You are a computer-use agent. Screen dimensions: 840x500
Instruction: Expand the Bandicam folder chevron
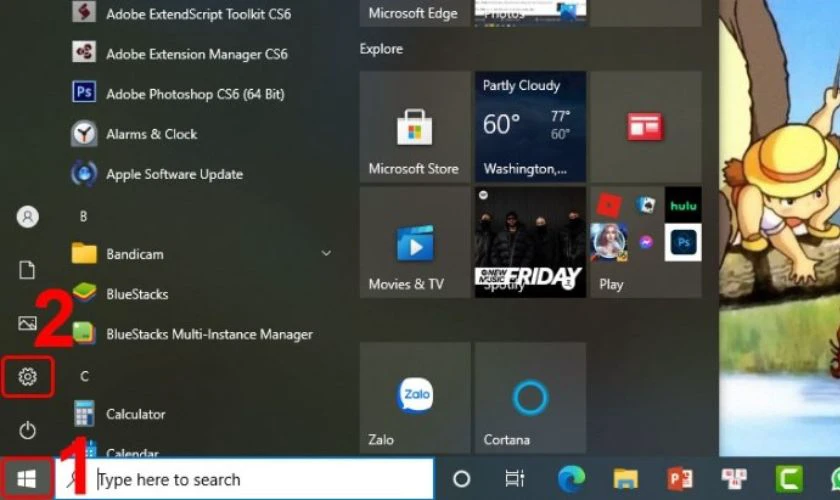[x=326, y=253]
